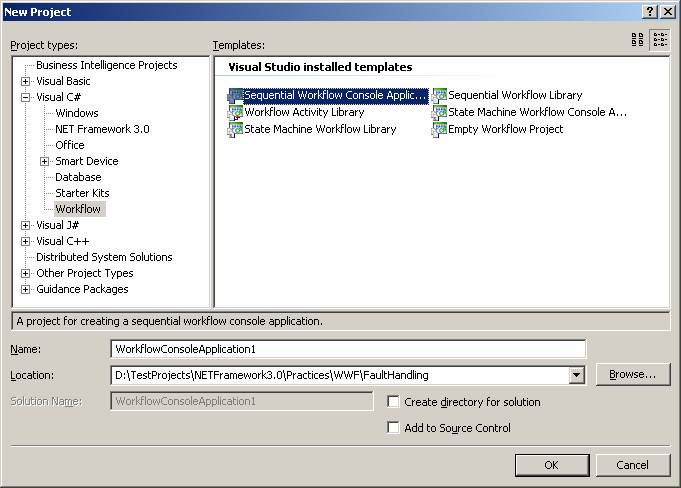Switch templates view to small icons

659,40
